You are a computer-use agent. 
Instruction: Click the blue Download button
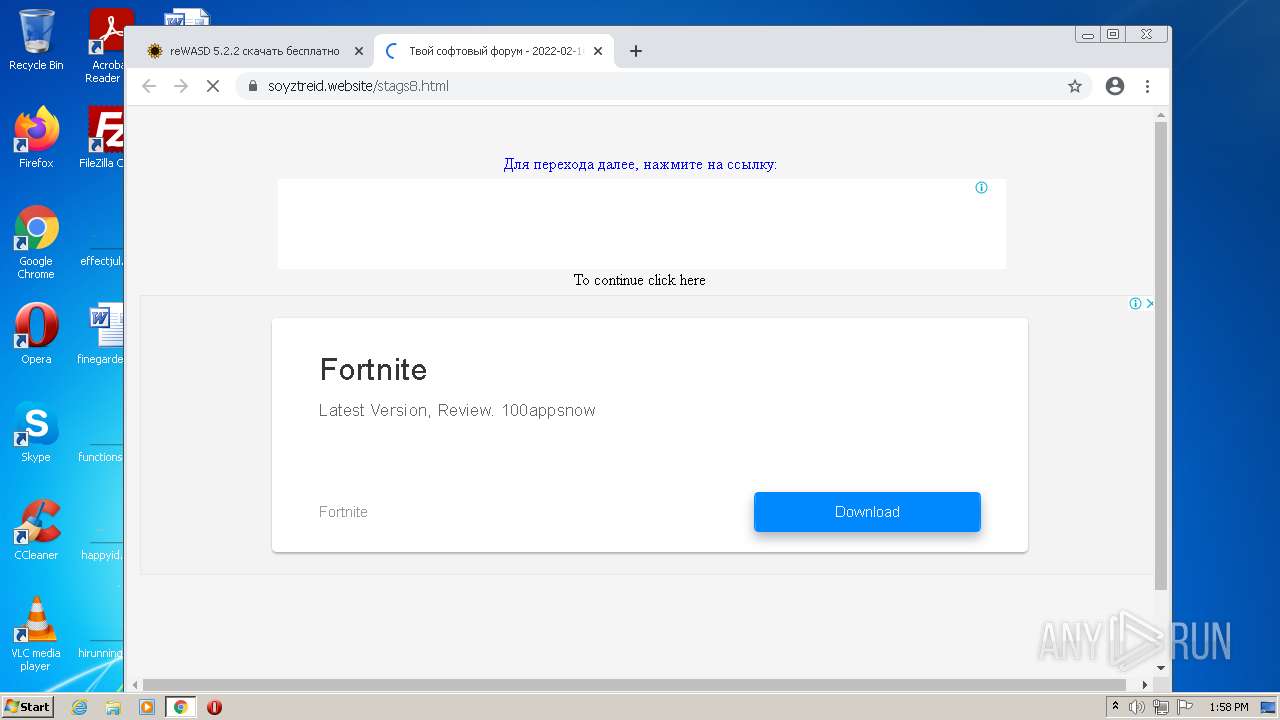867,512
